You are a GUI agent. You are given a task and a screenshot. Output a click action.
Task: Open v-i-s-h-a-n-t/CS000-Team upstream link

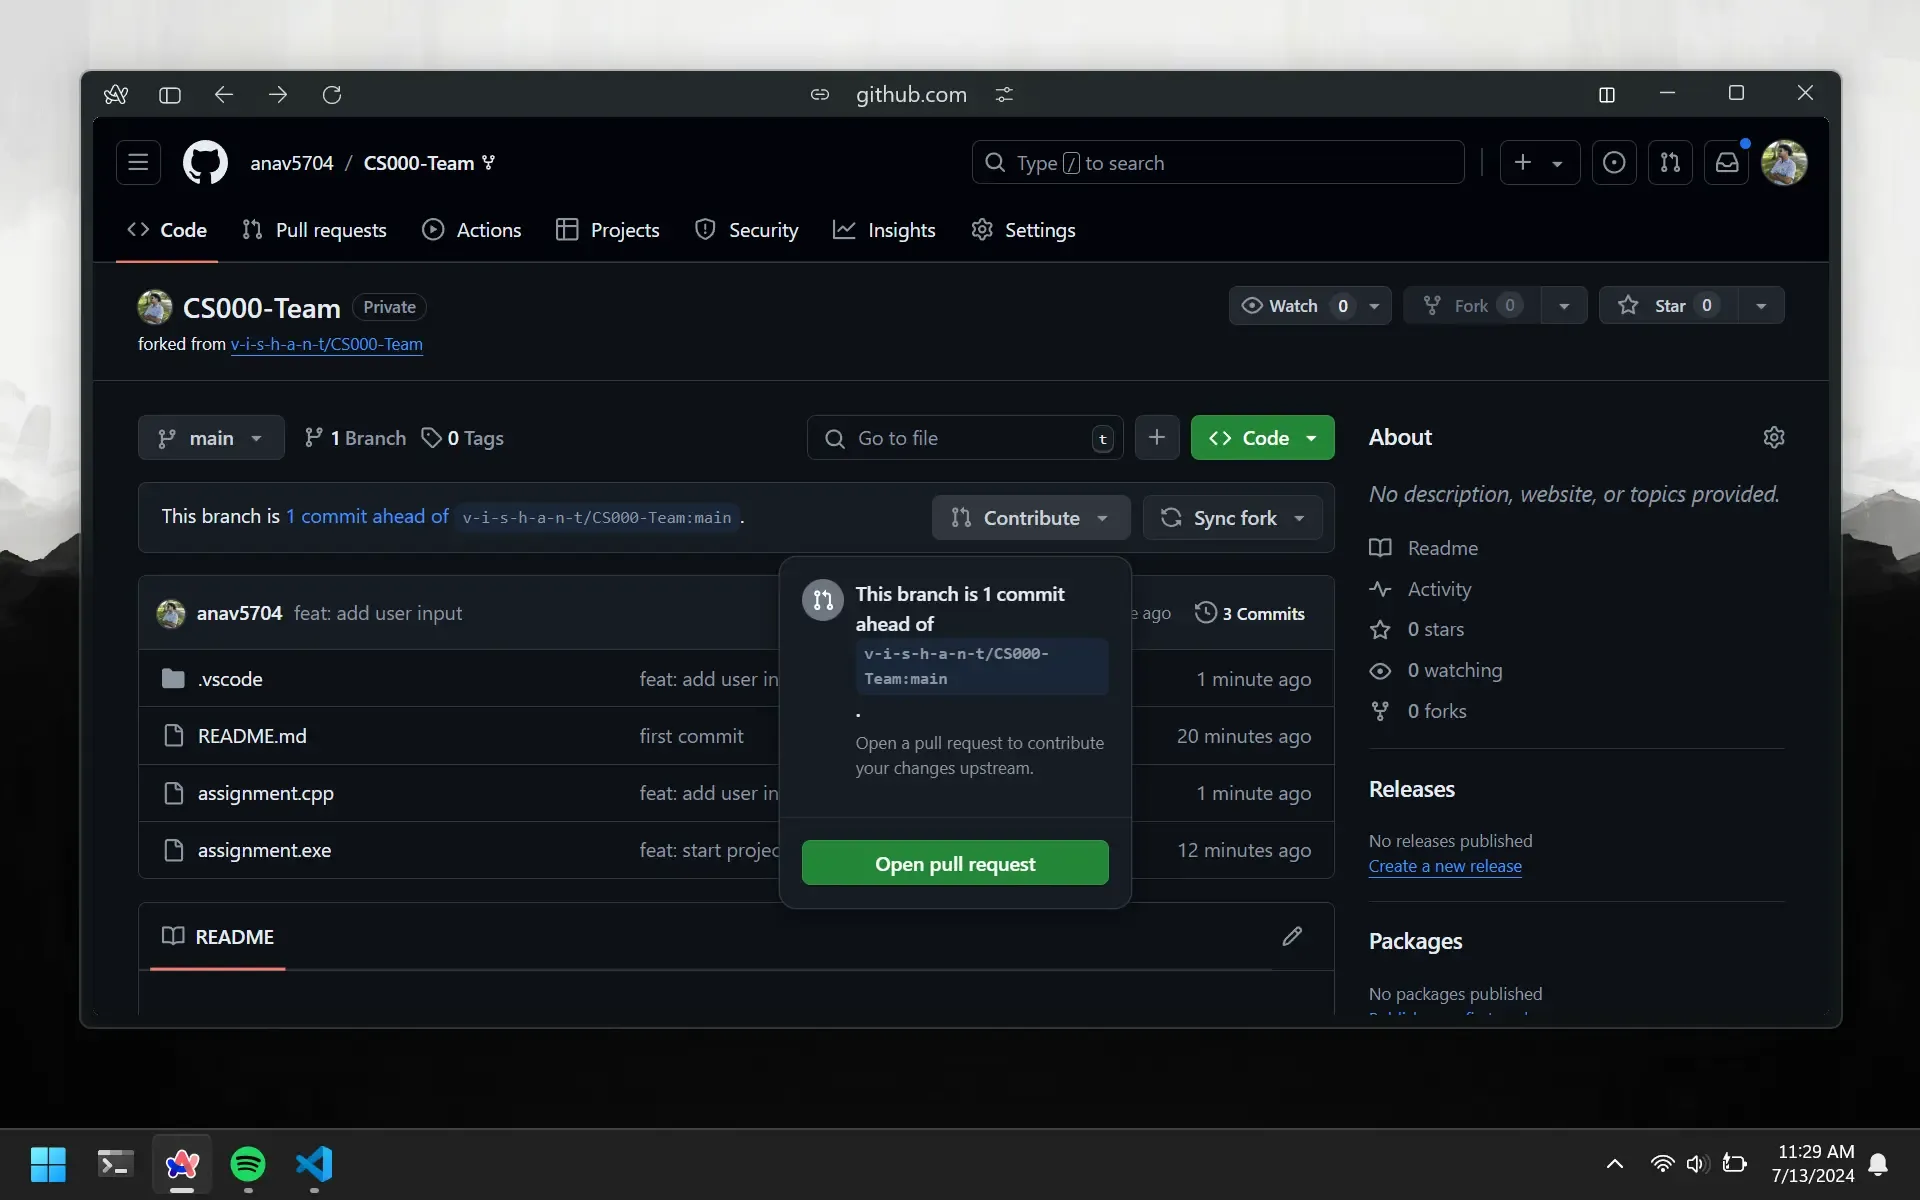pyautogui.click(x=327, y=344)
